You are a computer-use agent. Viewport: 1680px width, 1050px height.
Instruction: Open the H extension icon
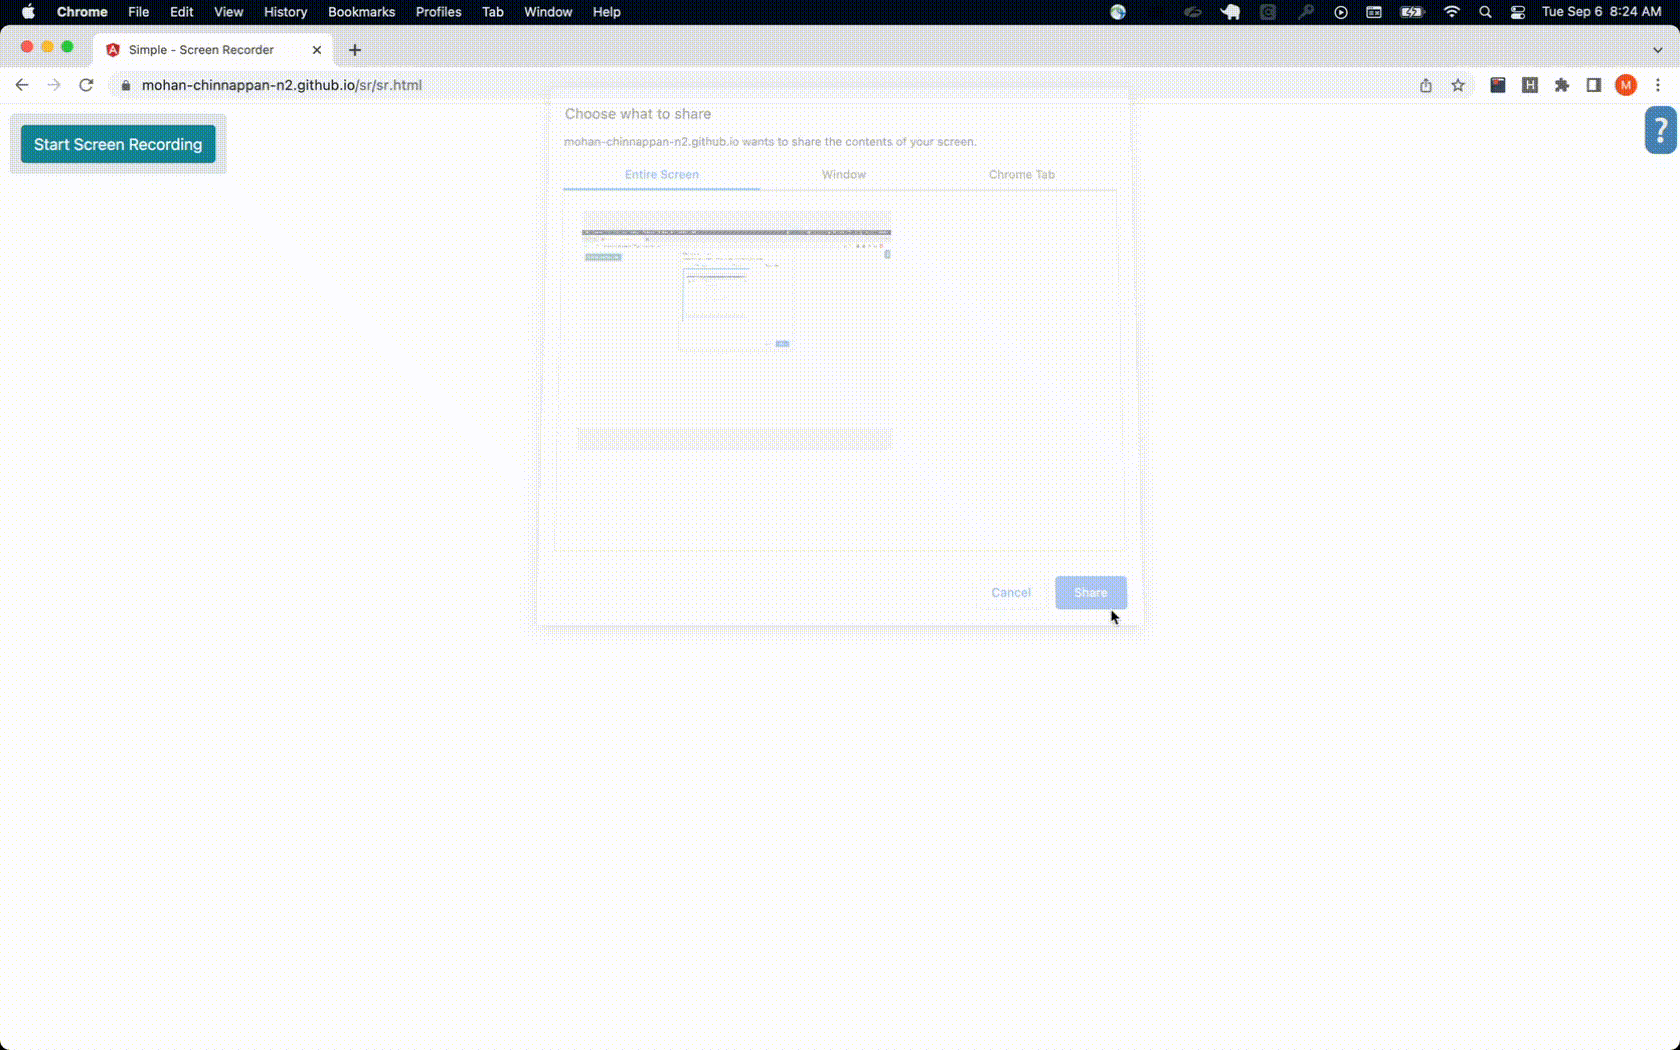[x=1530, y=85]
